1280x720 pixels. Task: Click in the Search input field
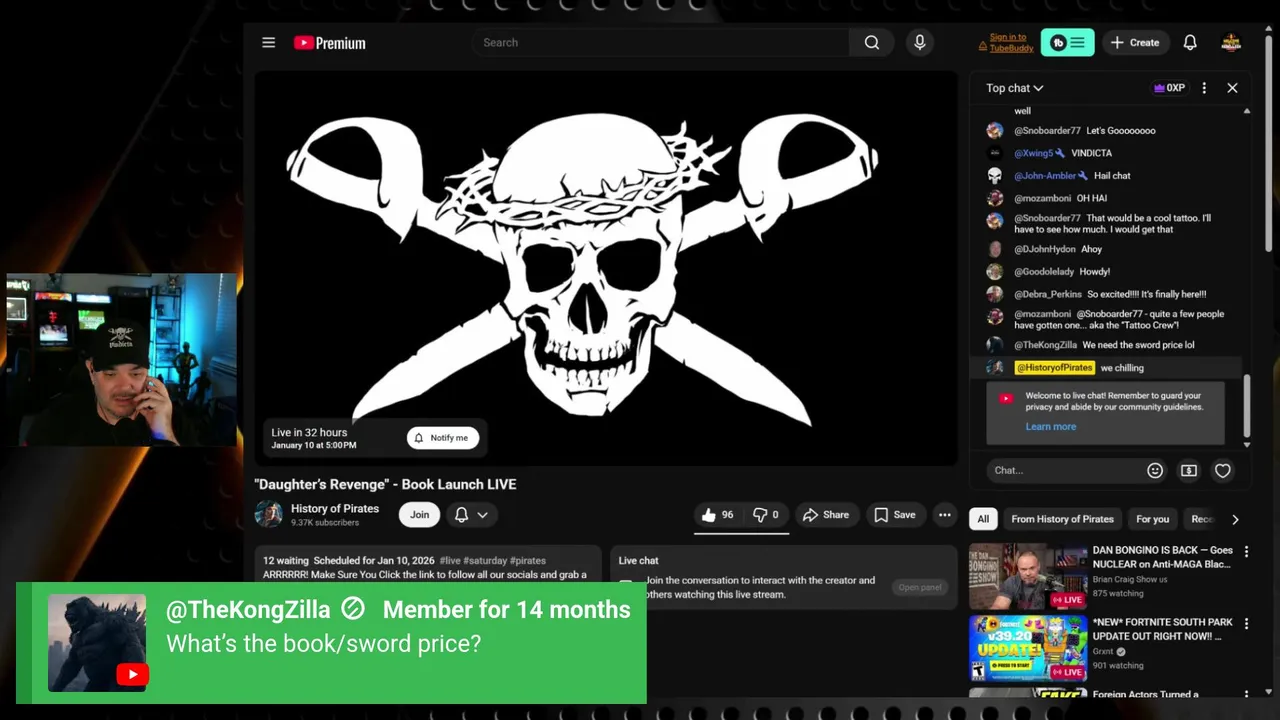click(660, 42)
